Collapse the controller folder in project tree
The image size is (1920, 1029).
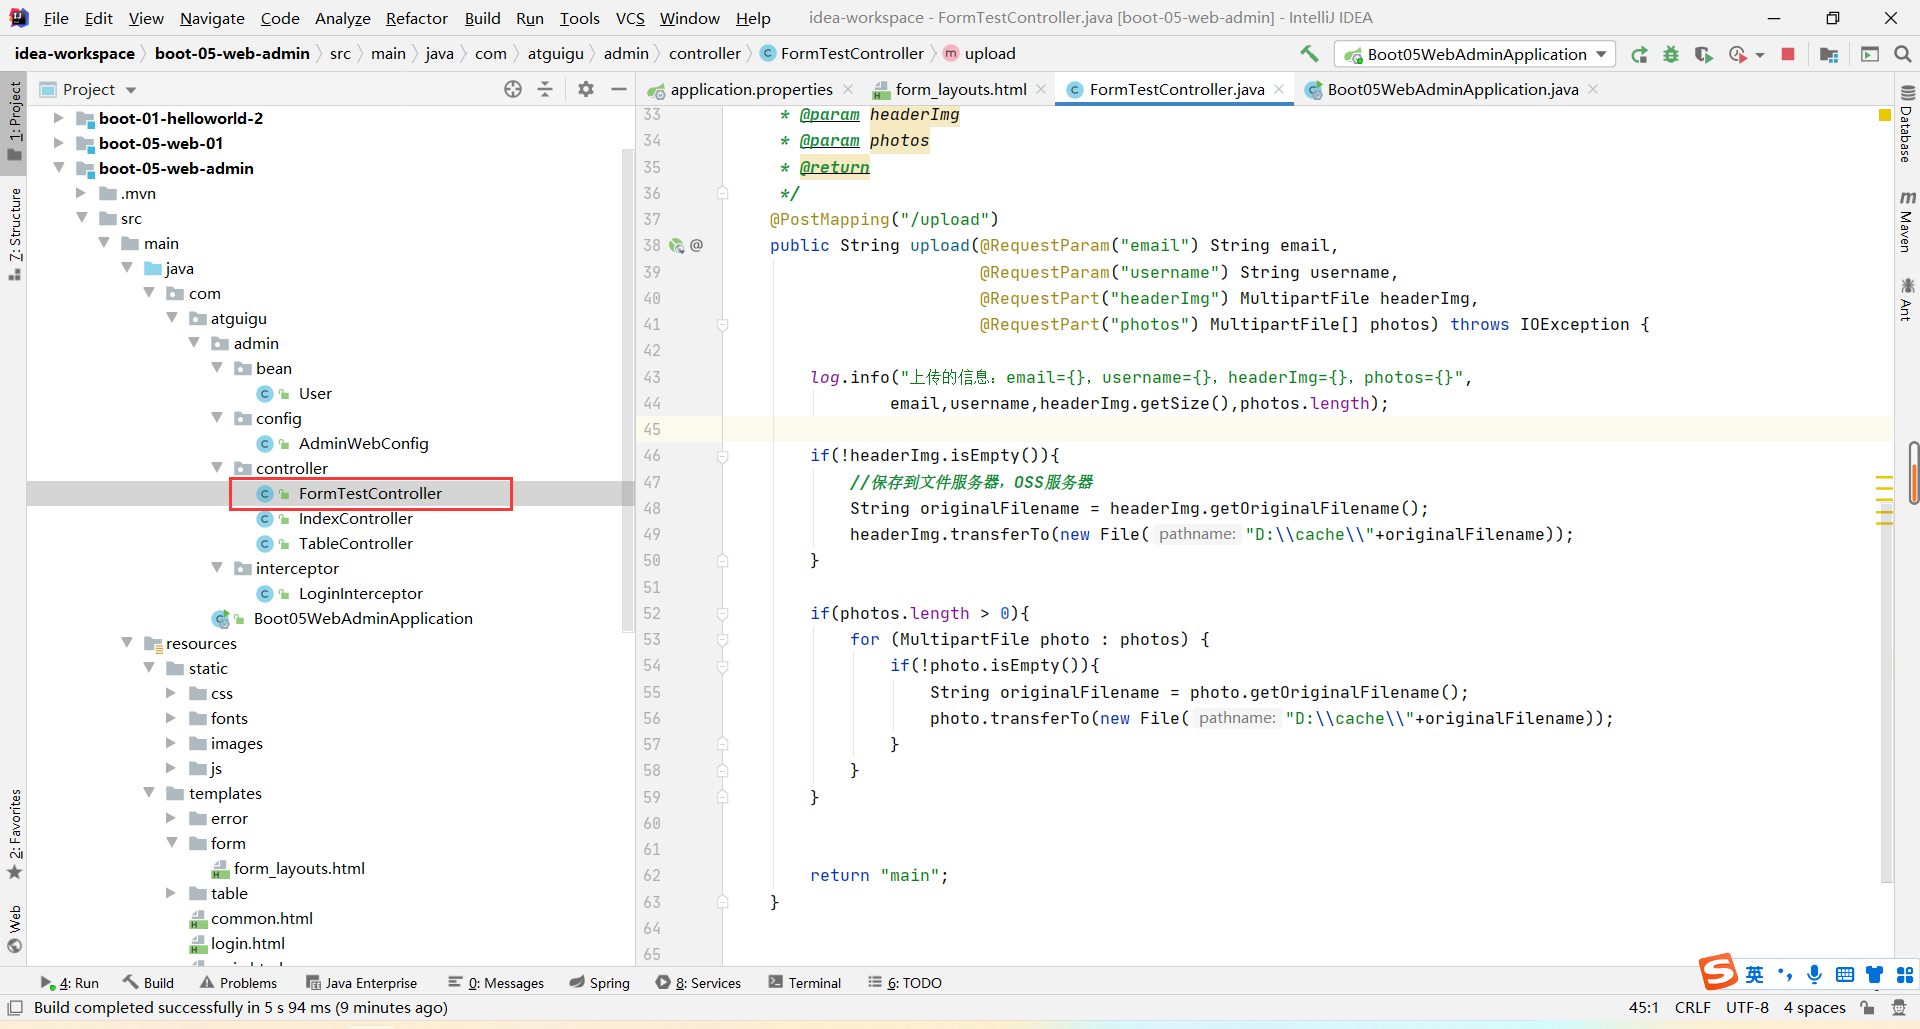coord(217,468)
